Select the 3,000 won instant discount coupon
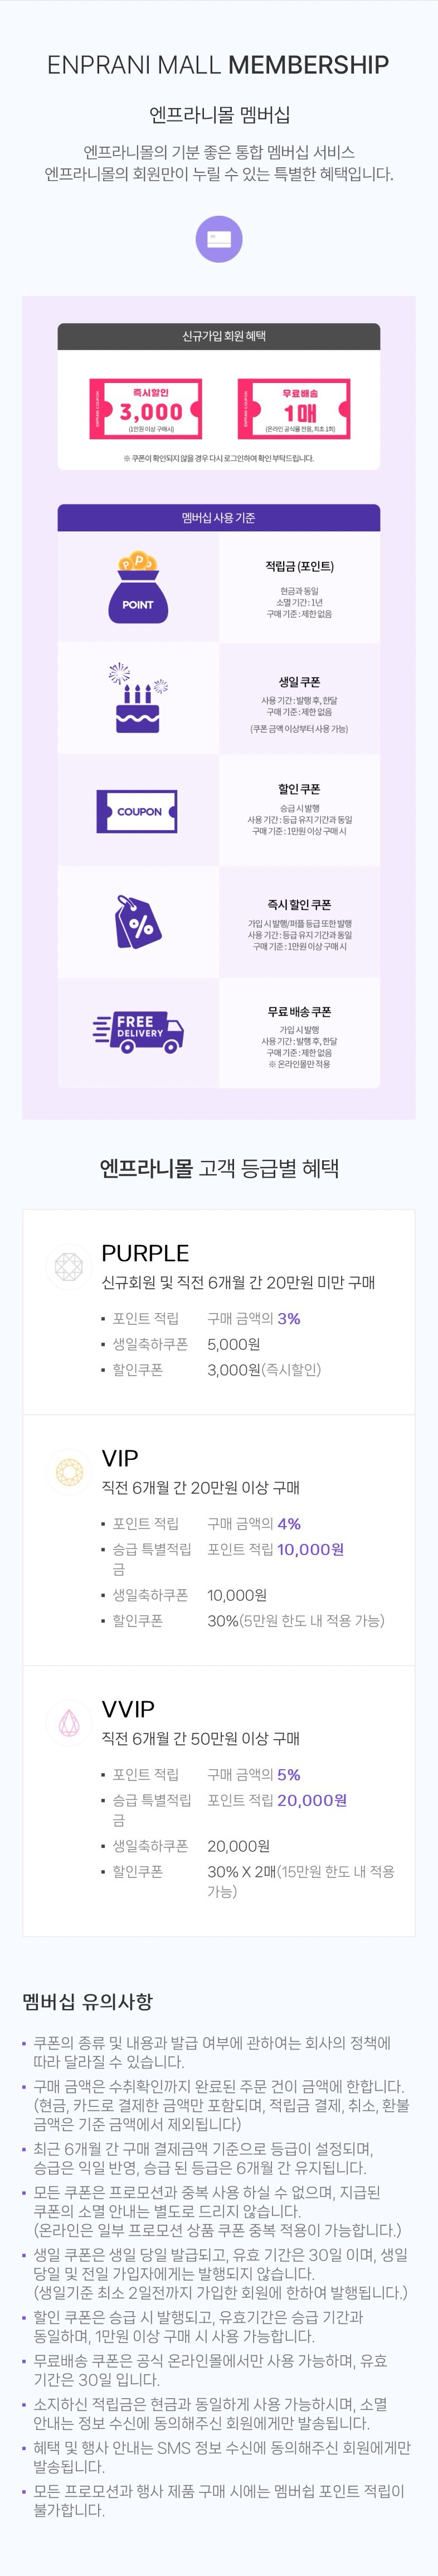This screenshot has width=438, height=2576. click(x=146, y=409)
